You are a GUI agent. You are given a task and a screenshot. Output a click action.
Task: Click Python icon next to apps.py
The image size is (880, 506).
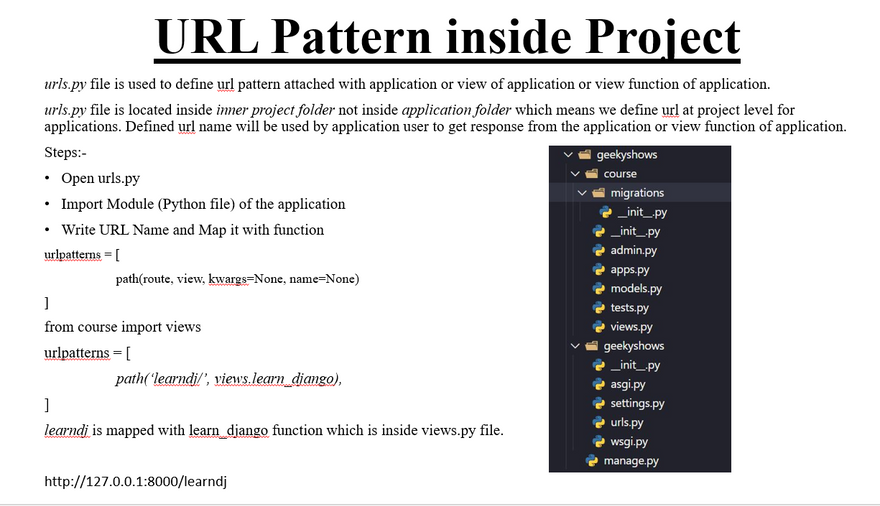coord(599,269)
